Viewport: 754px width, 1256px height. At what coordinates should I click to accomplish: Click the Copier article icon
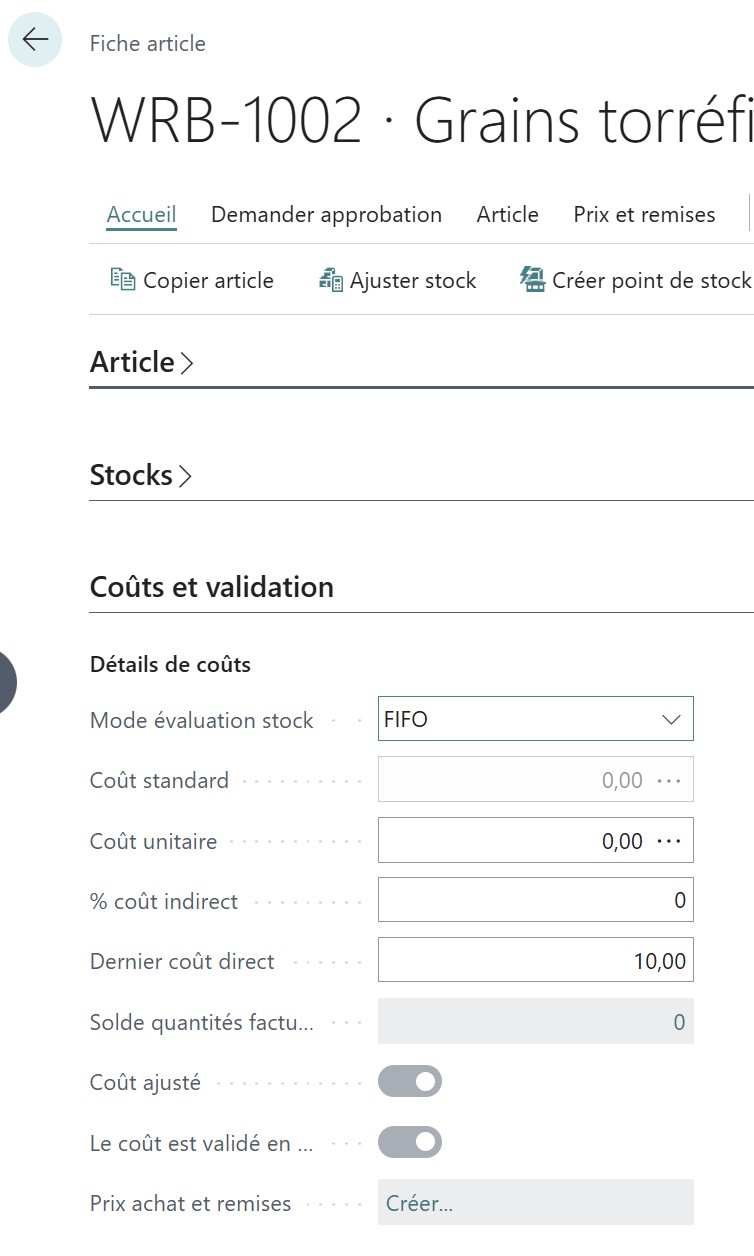tap(122, 280)
